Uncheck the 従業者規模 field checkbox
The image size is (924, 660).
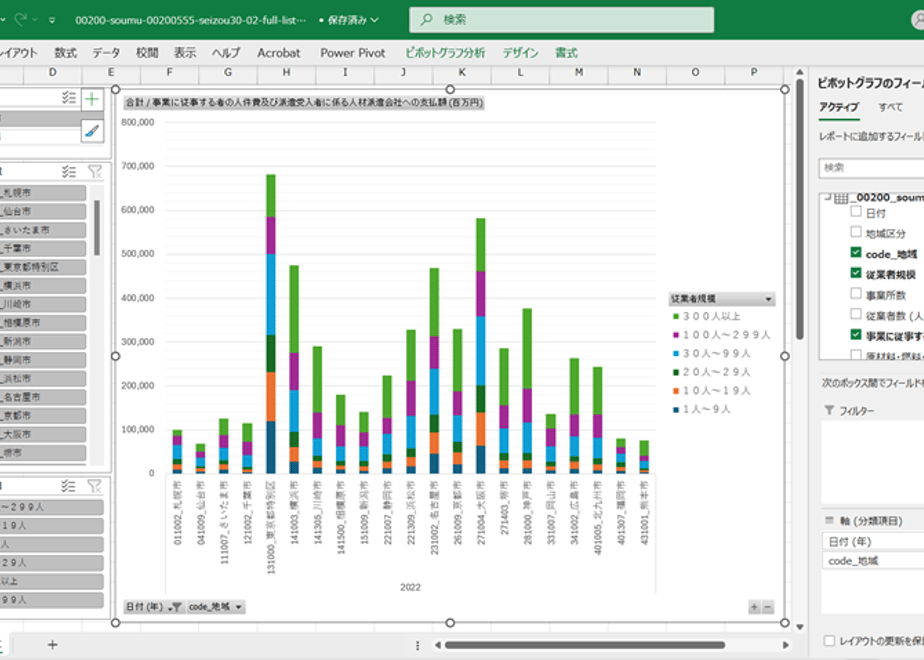pos(856,273)
